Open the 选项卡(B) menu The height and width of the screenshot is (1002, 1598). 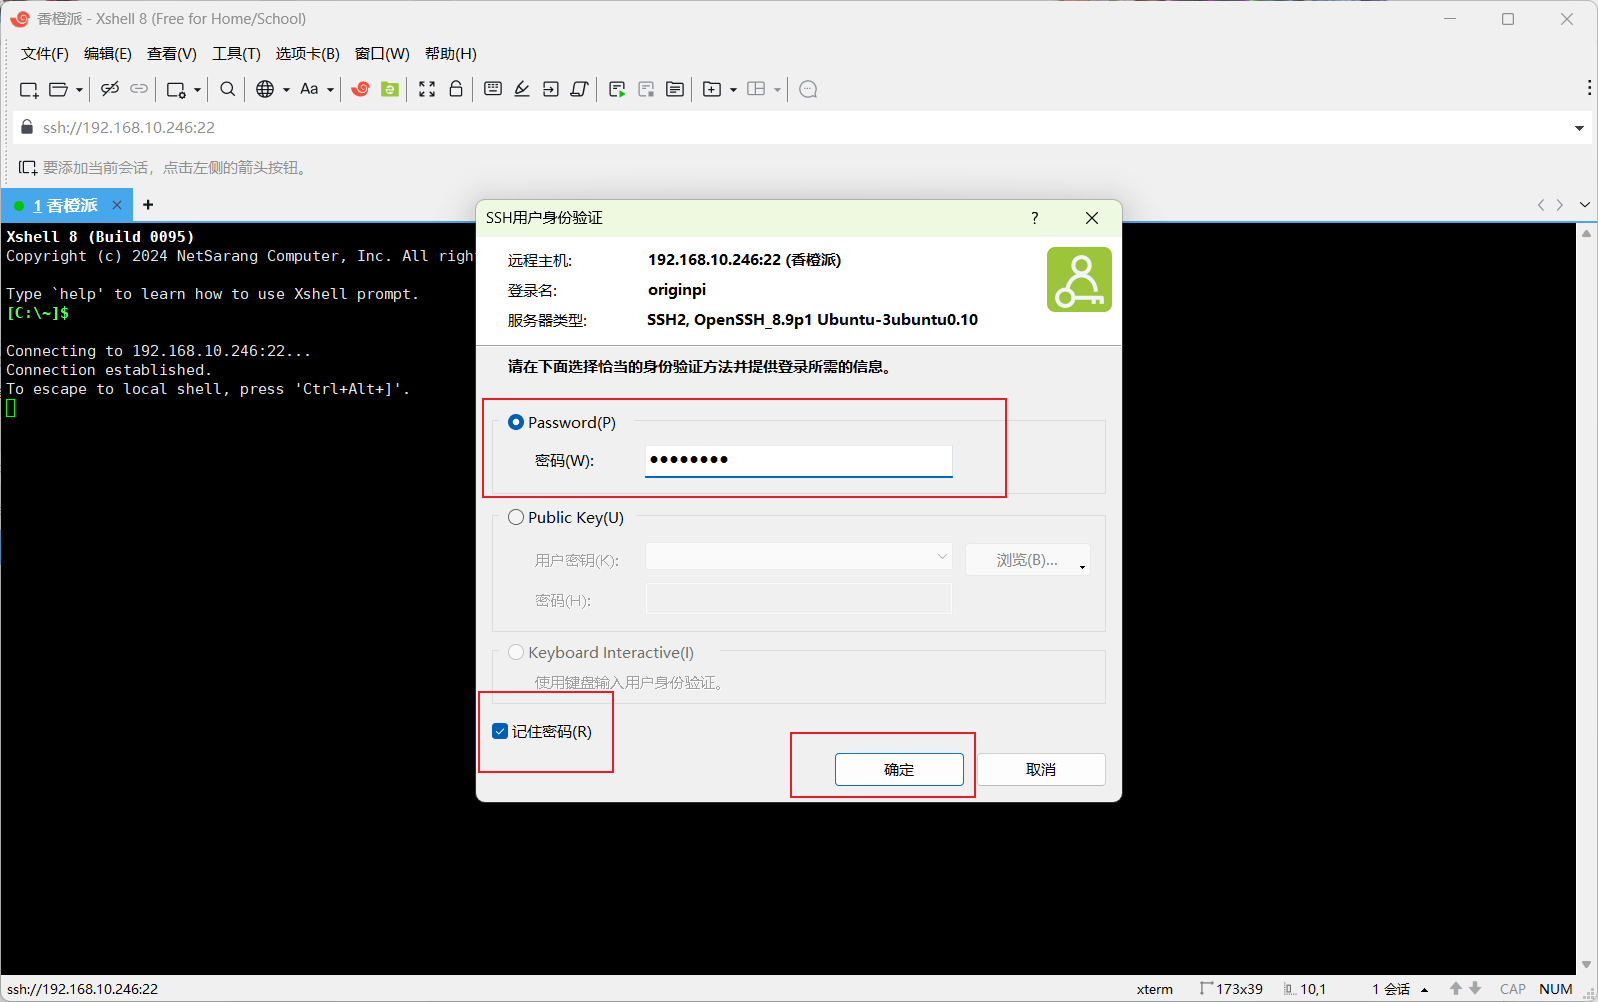(x=308, y=54)
